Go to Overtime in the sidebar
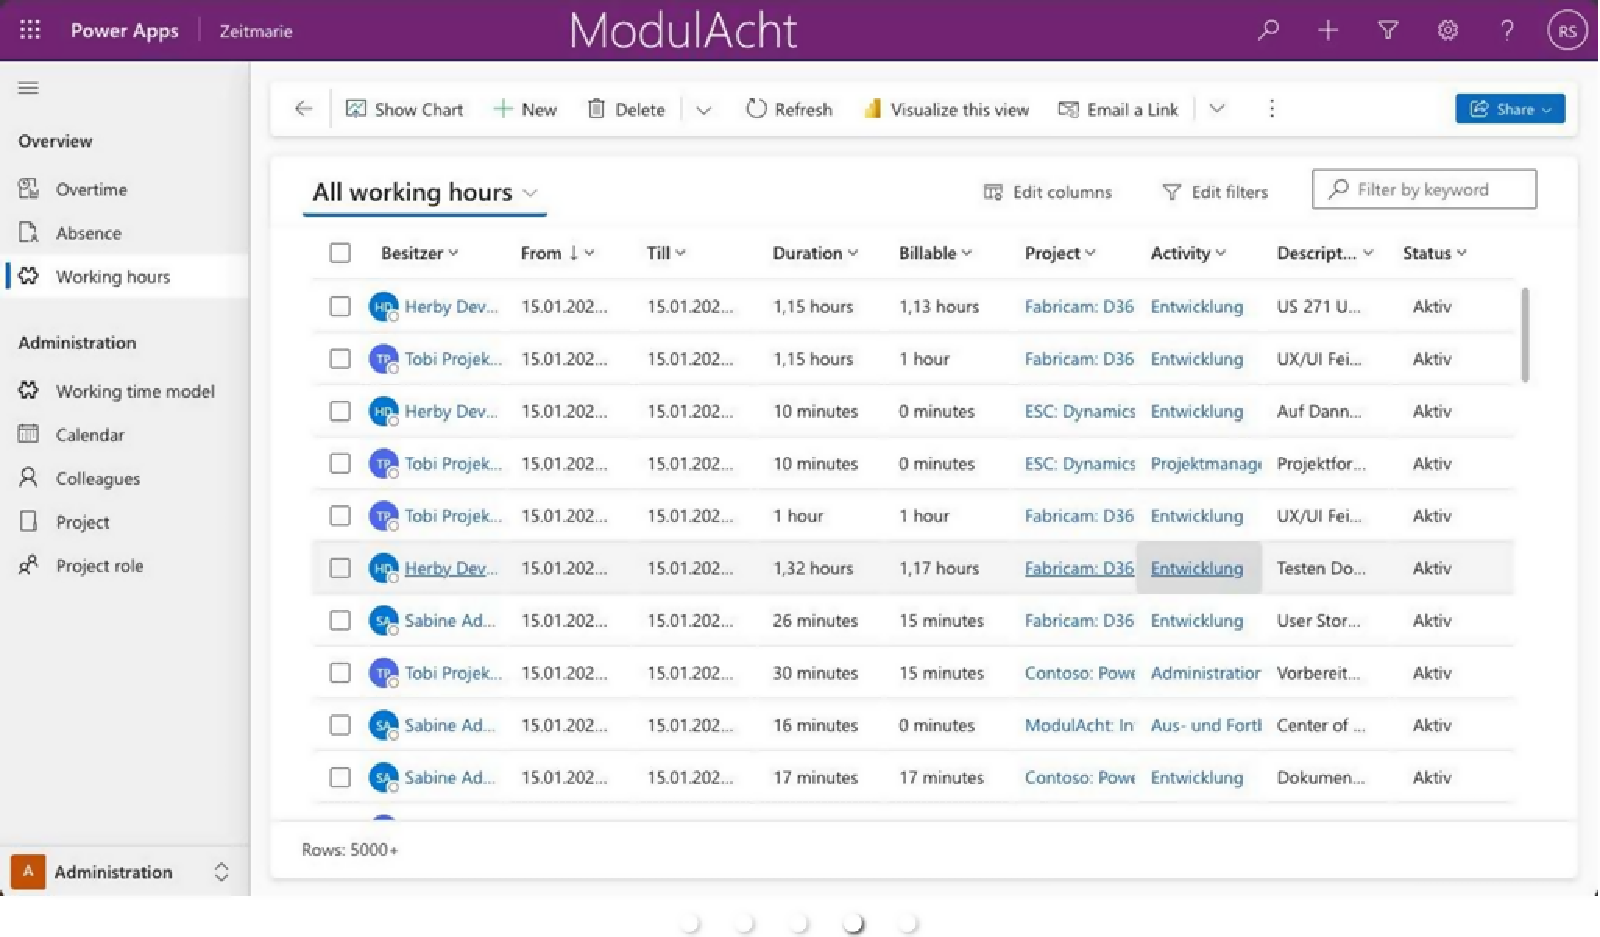 click(91, 189)
